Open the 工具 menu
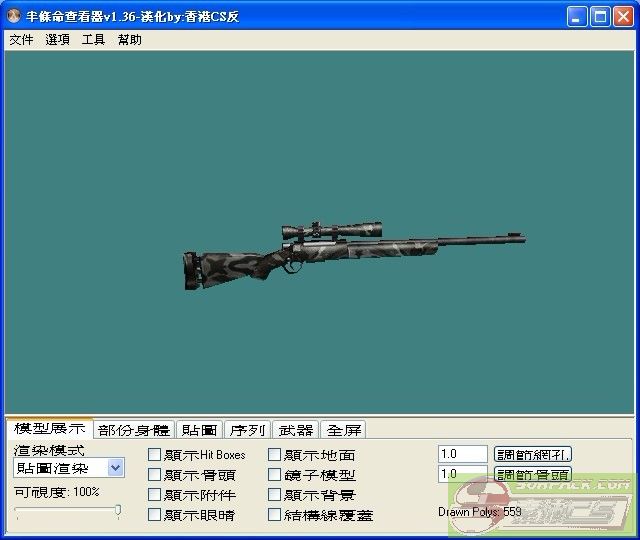Screen dimensions: 640x540 tap(93, 40)
